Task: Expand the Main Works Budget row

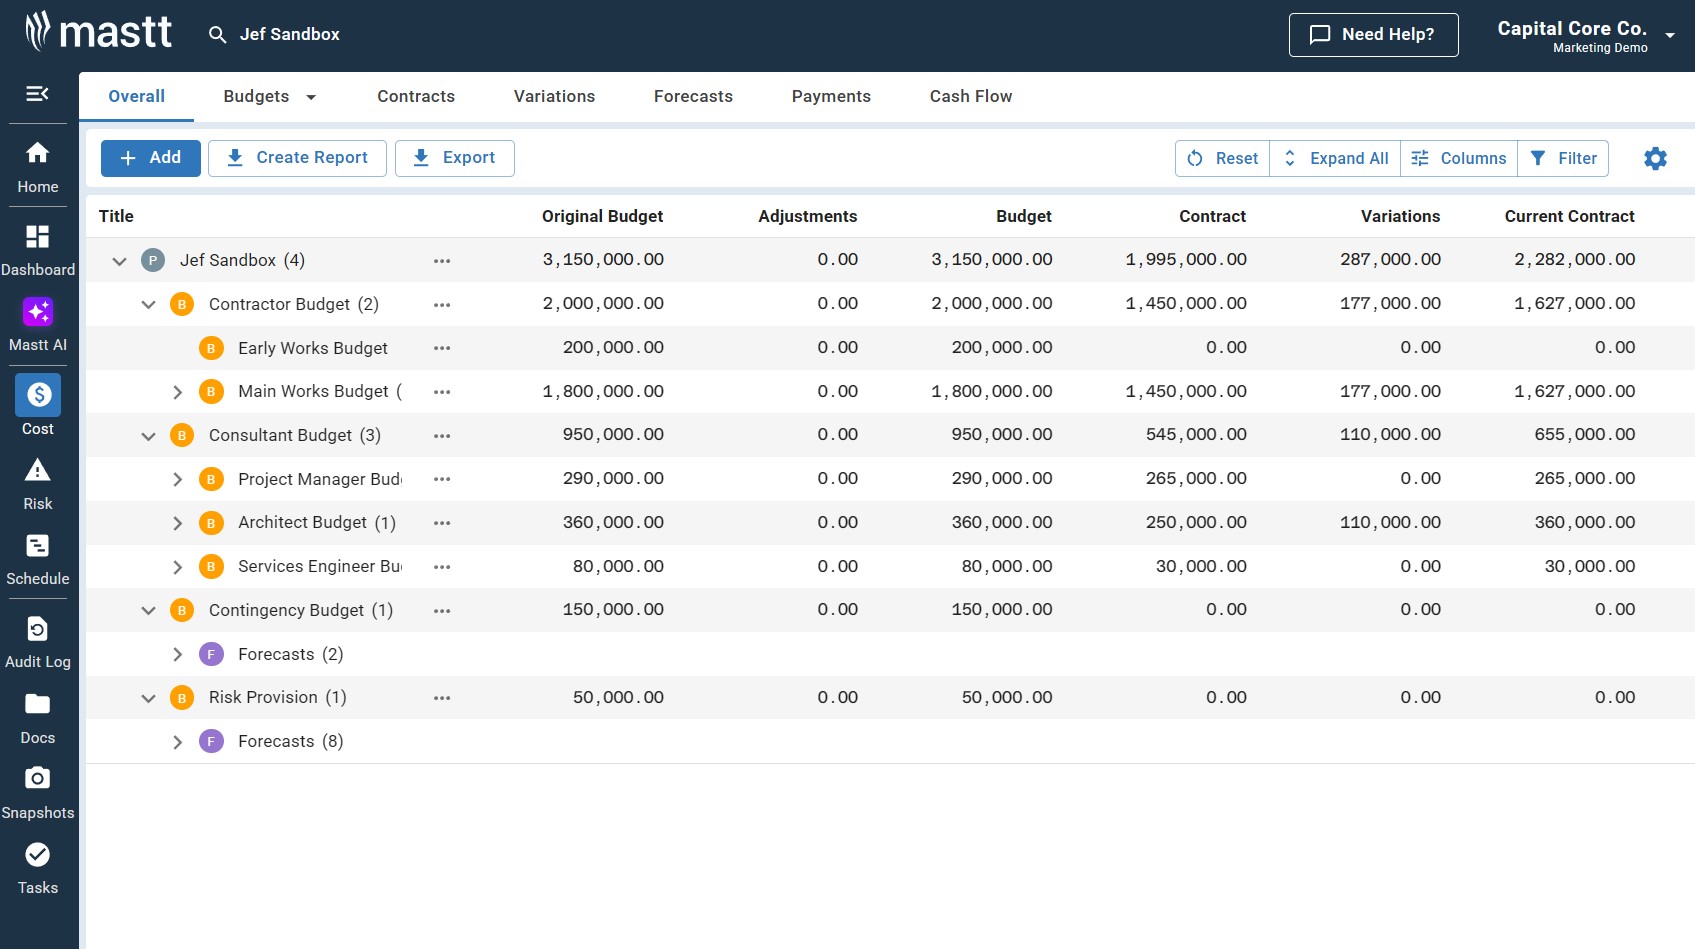Action: coord(177,392)
